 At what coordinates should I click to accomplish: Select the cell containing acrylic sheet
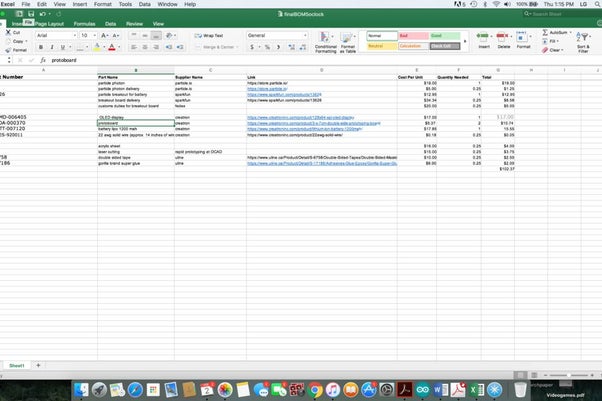[x=136, y=146]
